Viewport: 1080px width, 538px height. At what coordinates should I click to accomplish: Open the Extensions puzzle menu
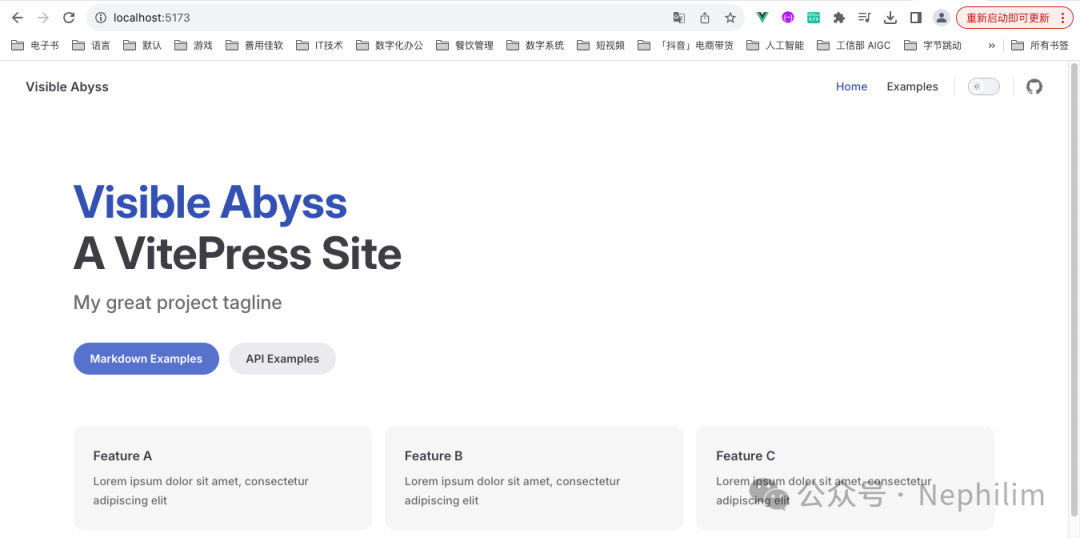839,18
